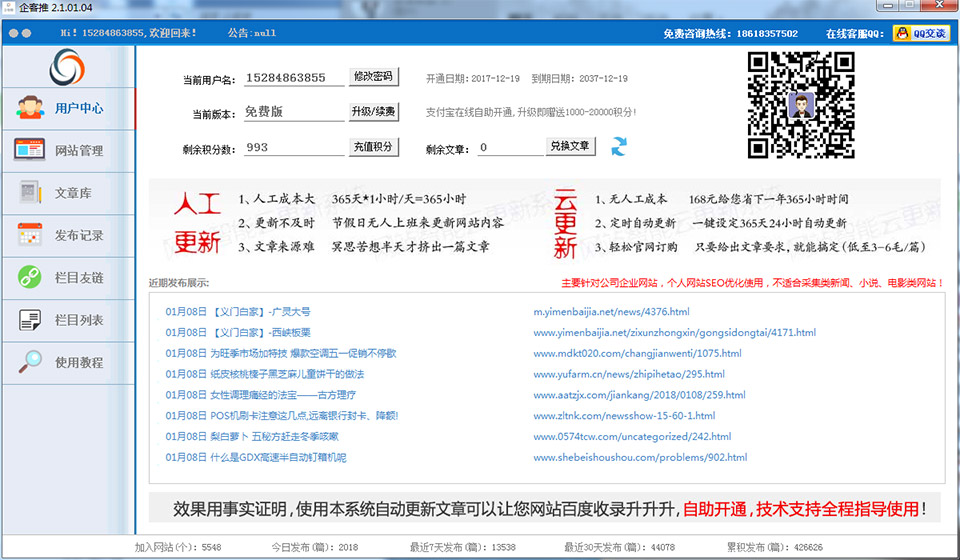Viewport: 960px width, 560px height.
Task: Open 使用教程 tutorial page
Action: (x=68, y=363)
